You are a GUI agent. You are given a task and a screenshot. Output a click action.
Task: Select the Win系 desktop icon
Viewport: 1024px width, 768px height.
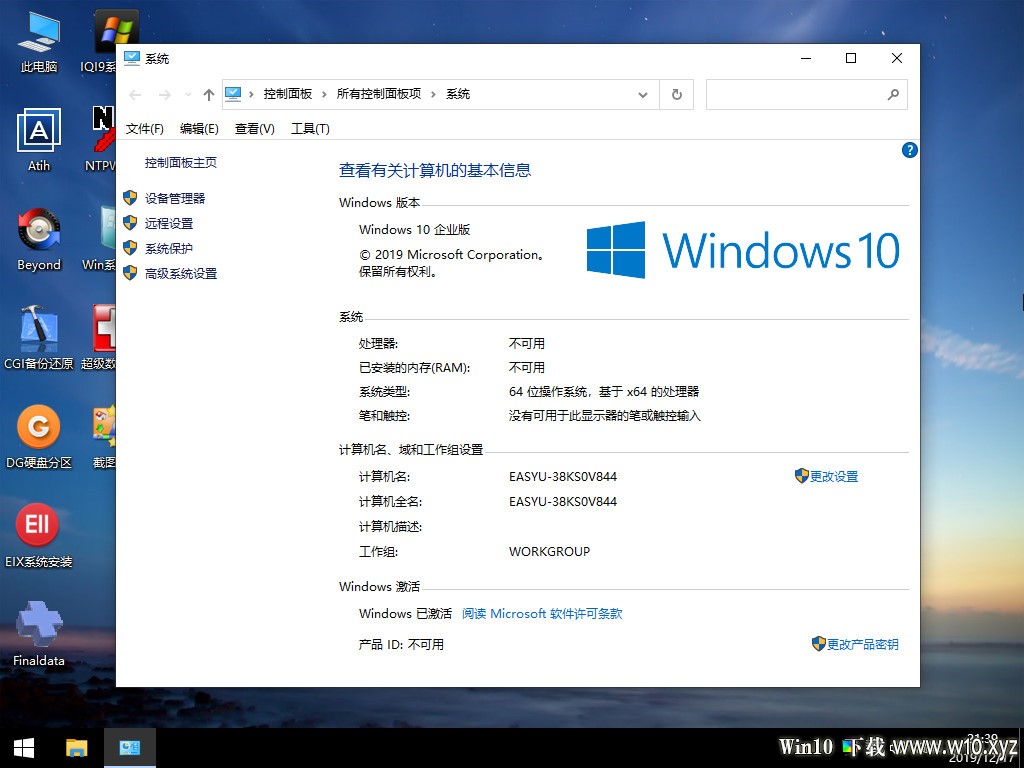pyautogui.click(x=99, y=239)
